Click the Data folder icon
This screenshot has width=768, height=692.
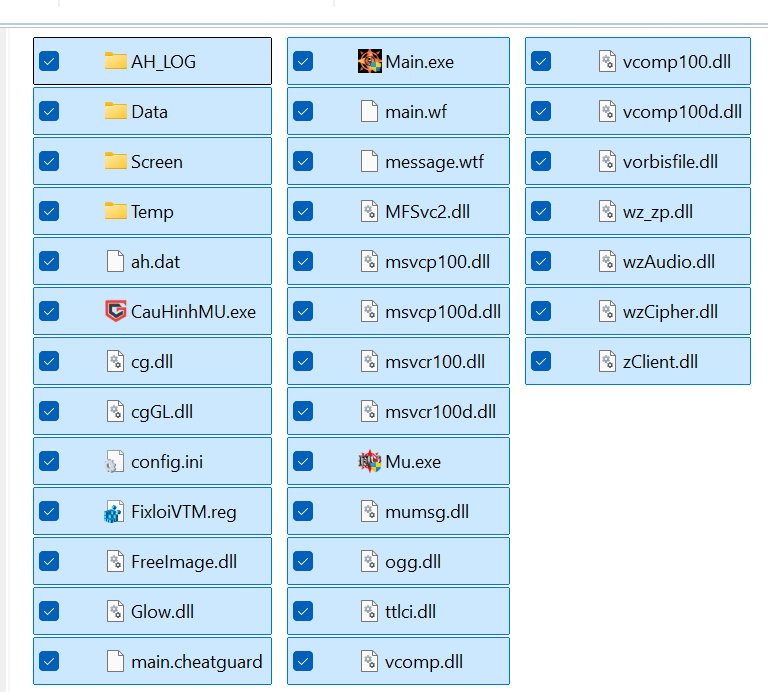point(115,111)
